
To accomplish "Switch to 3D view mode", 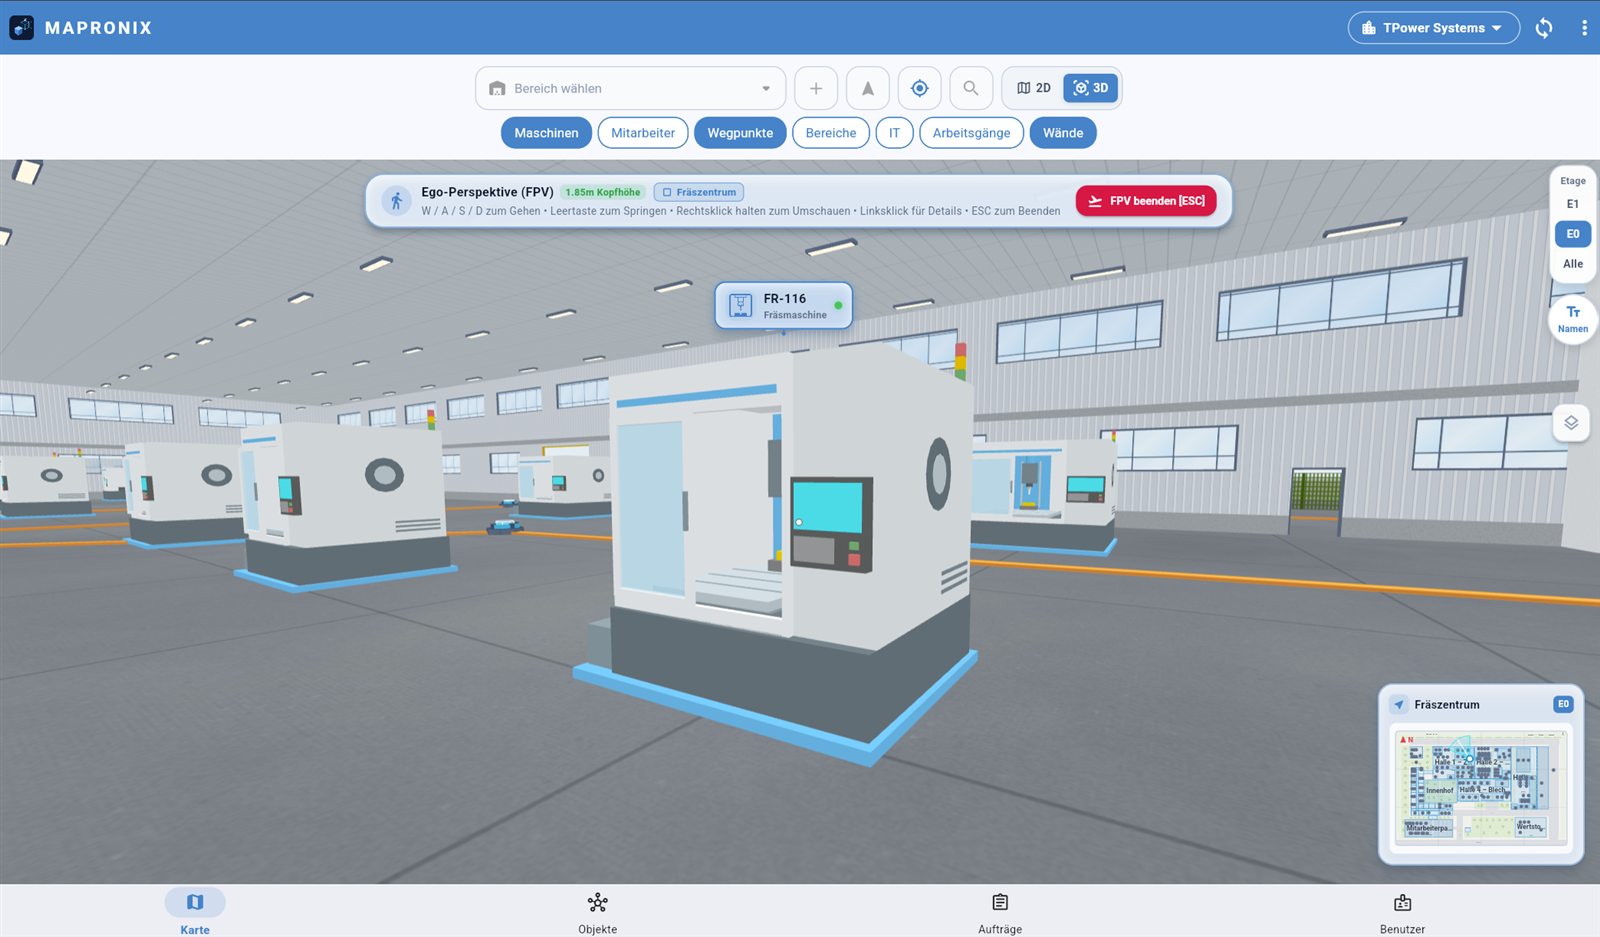I will [1090, 88].
